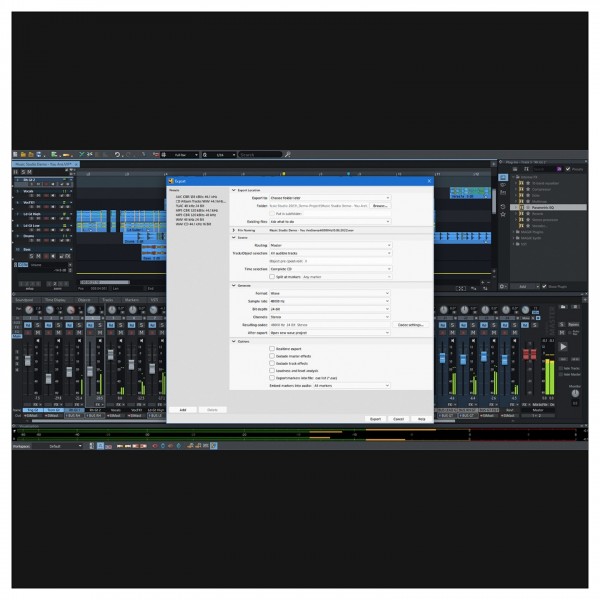Click the Help button in the Export dialog
Viewport: 600px width, 600px height.
point(421,419)
